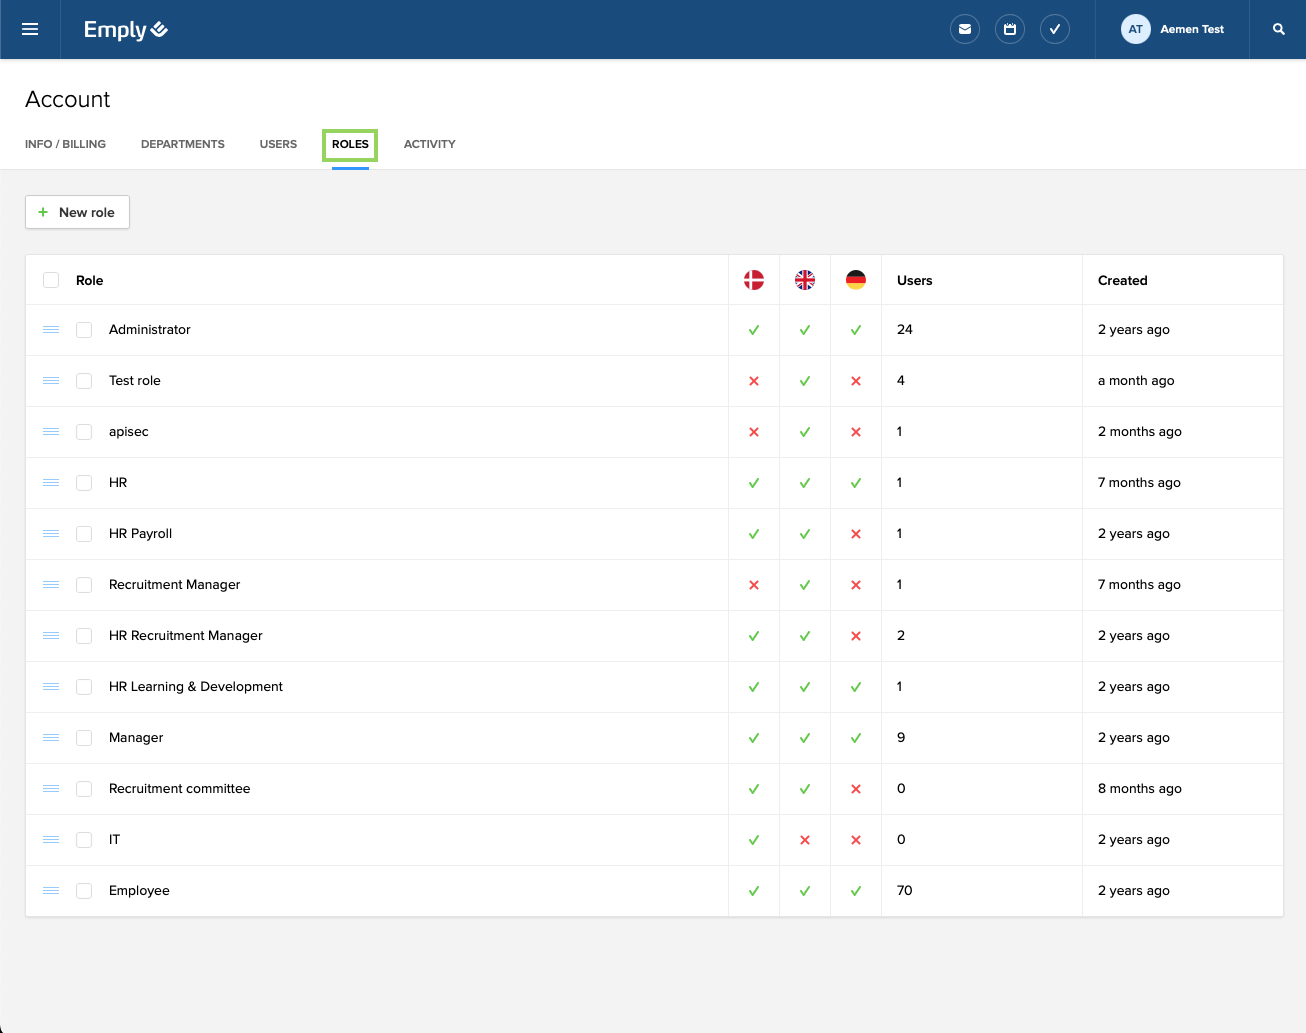The width and height of the screenshot is (1306, 1033).
Task: Click the Created column header
Action: [x=1122, y=280]
